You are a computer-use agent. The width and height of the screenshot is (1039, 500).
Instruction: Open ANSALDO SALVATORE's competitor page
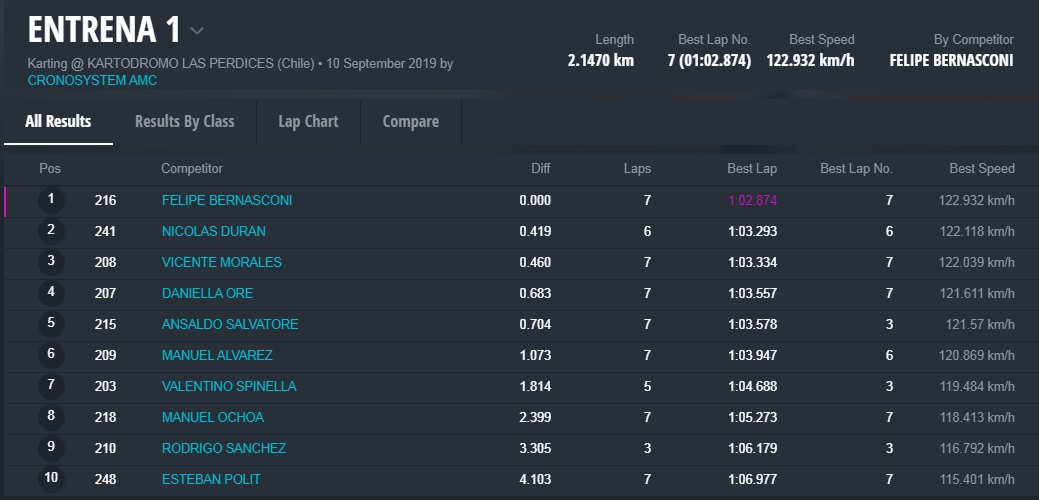click(x=230, y=324)
